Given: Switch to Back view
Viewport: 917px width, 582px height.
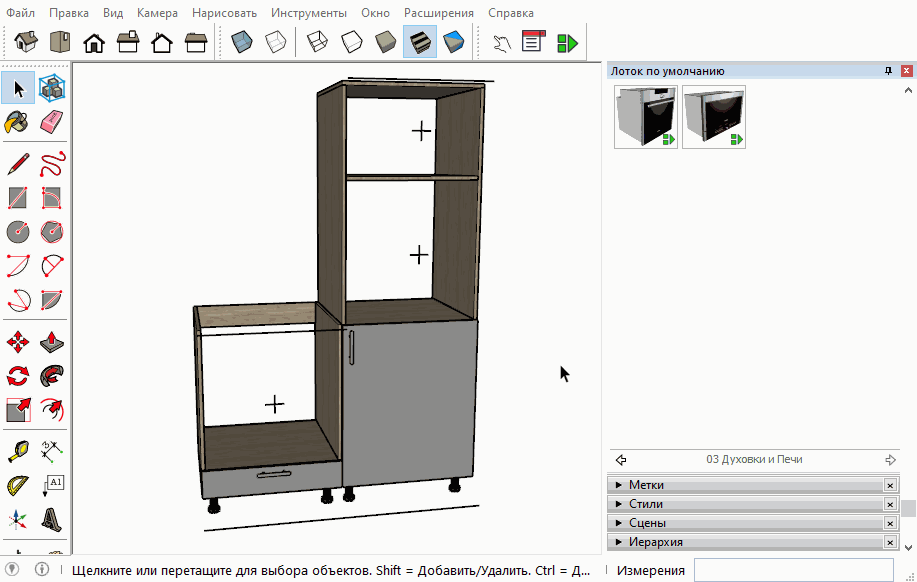Looking at the screenshot, I should [161, 42].
